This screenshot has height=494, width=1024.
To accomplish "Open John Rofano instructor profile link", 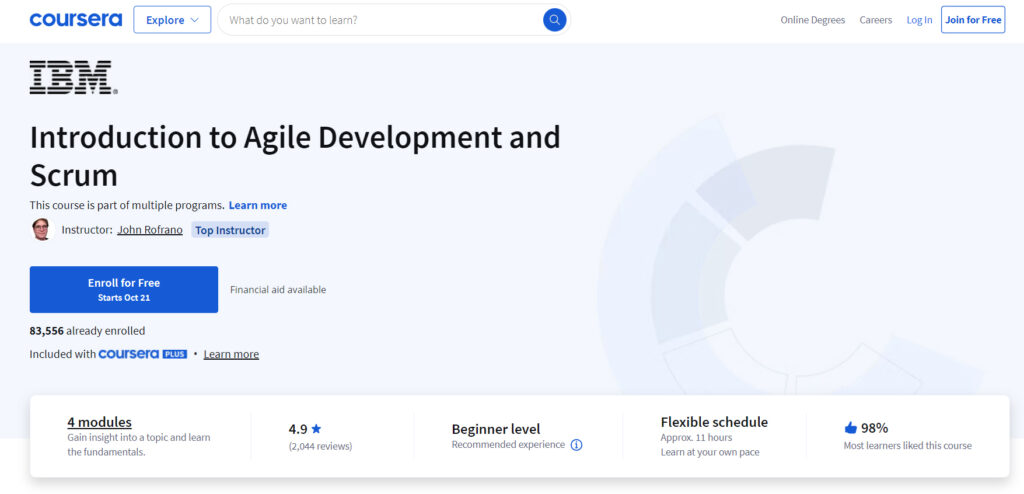I will (x=150, y=230).
